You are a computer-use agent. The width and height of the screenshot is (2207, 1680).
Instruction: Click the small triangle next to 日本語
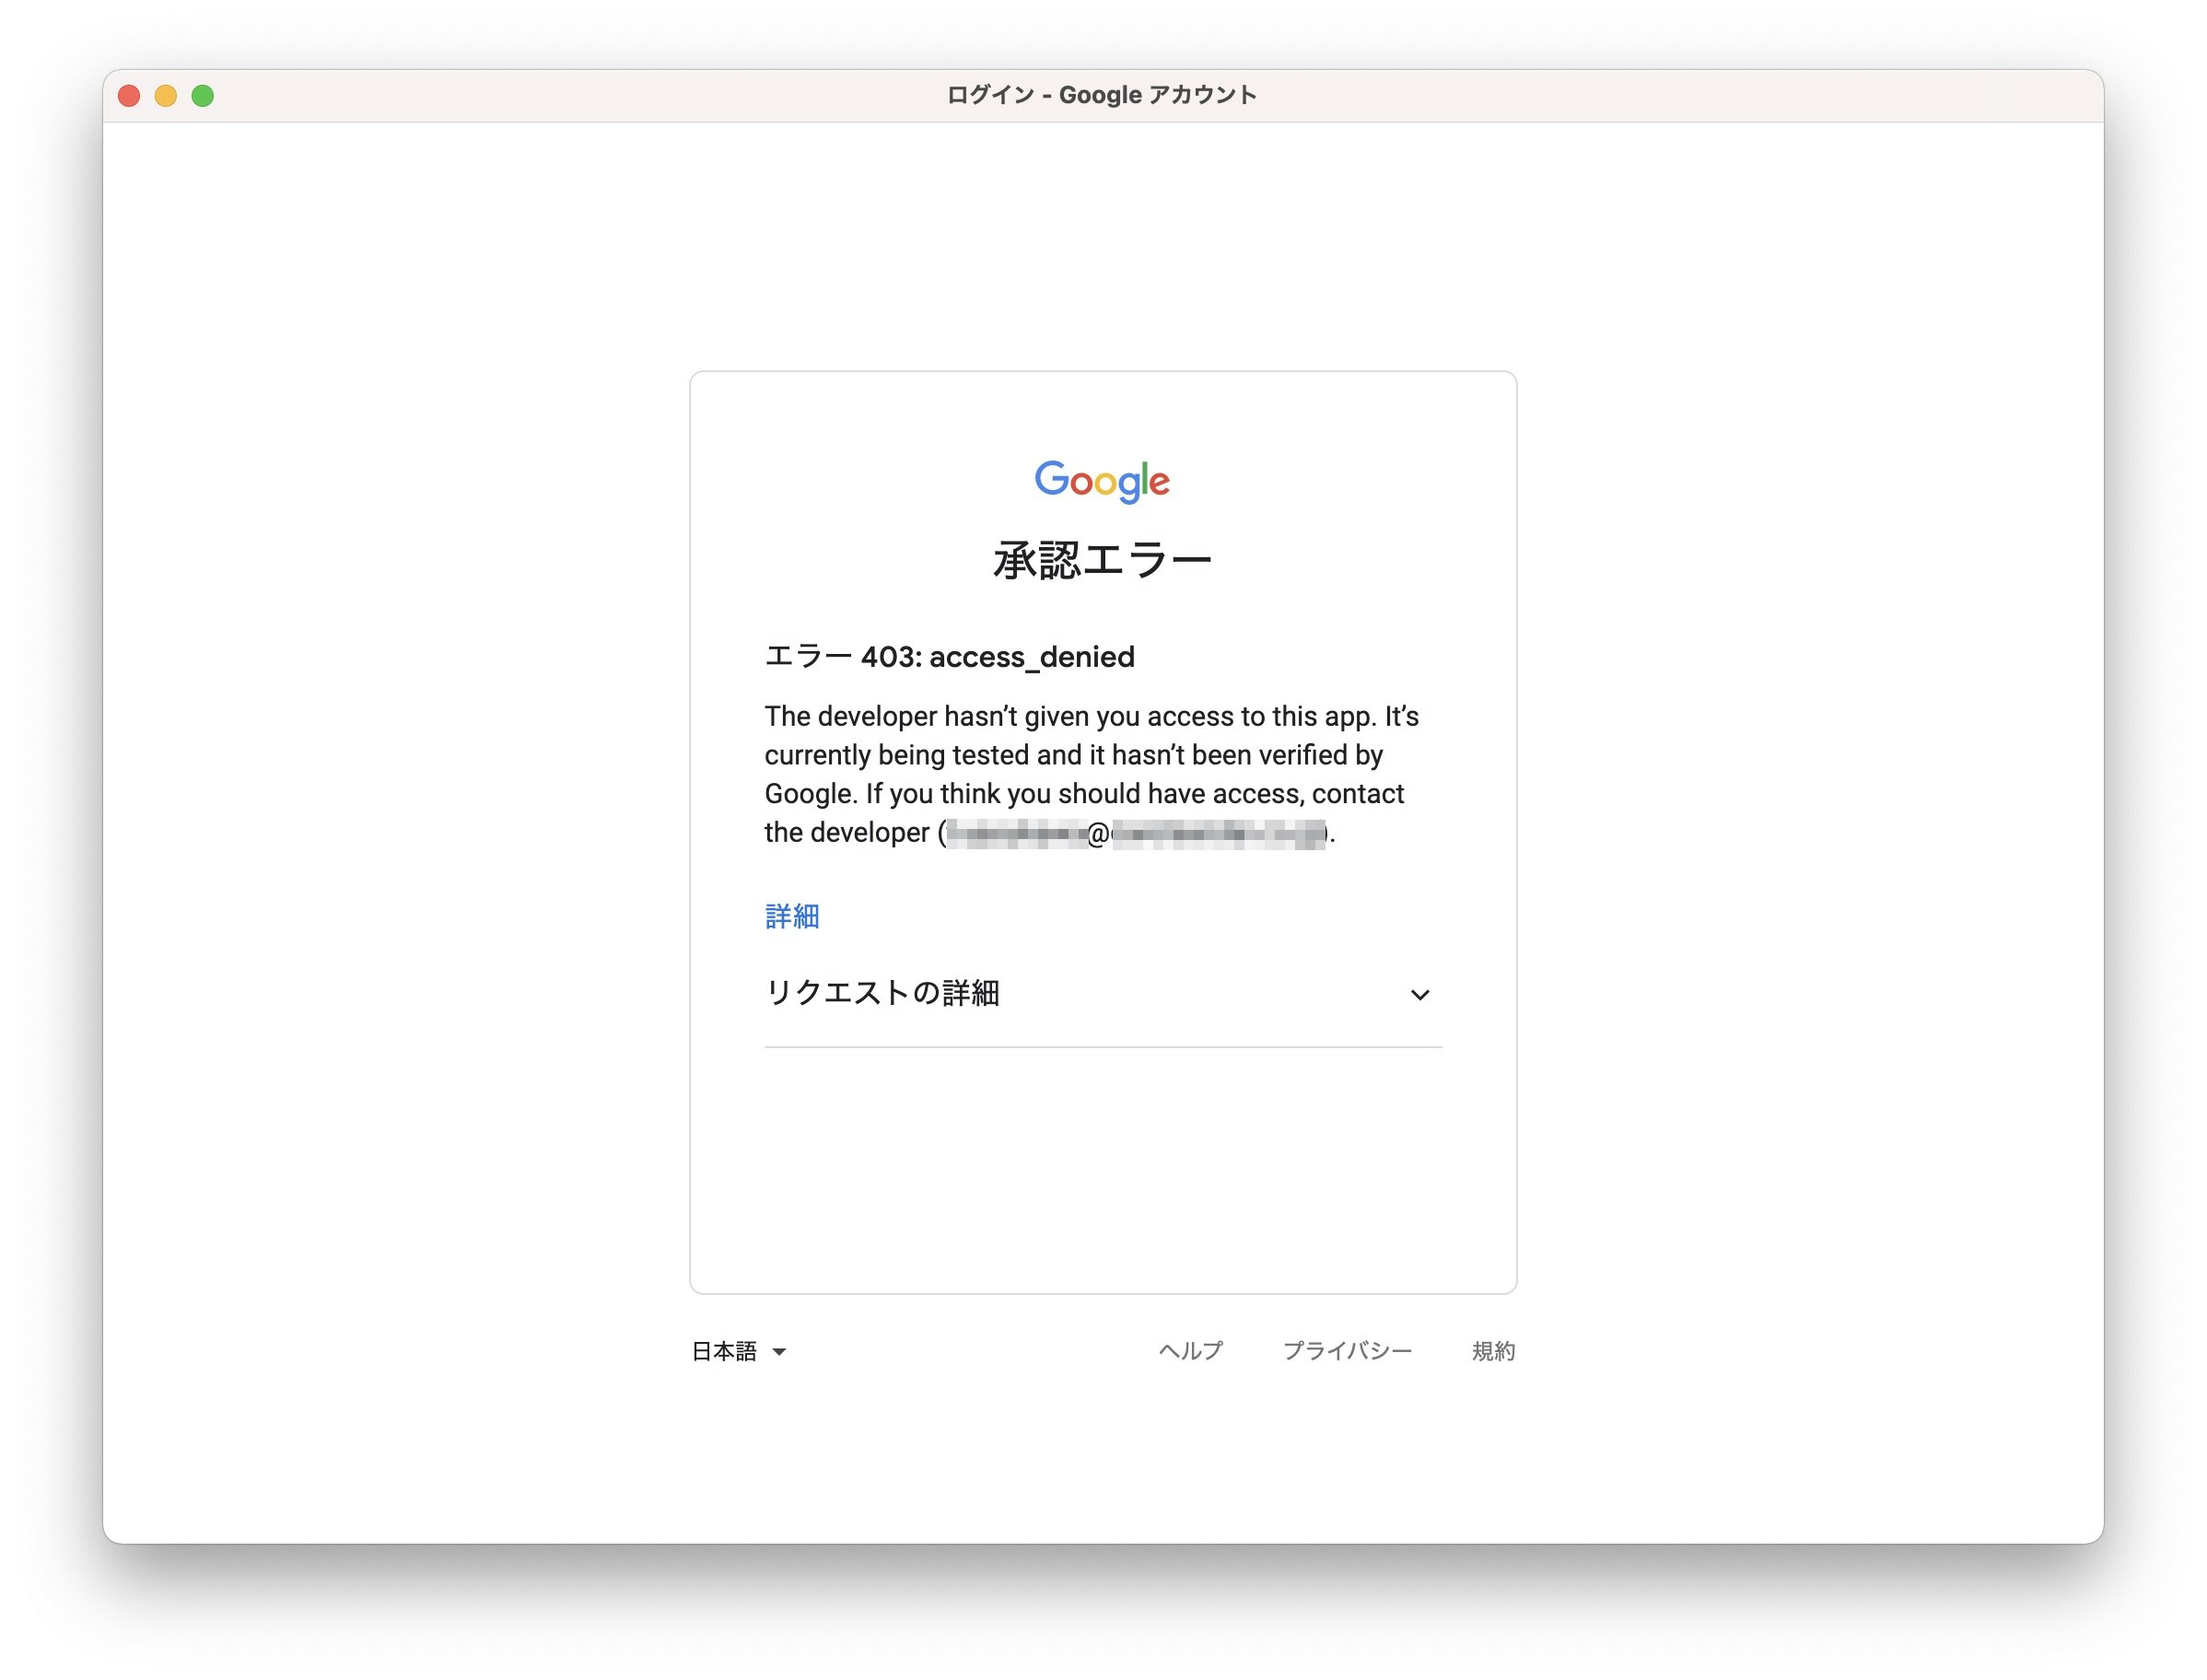pyautogui.click(x=779, y=1352)
